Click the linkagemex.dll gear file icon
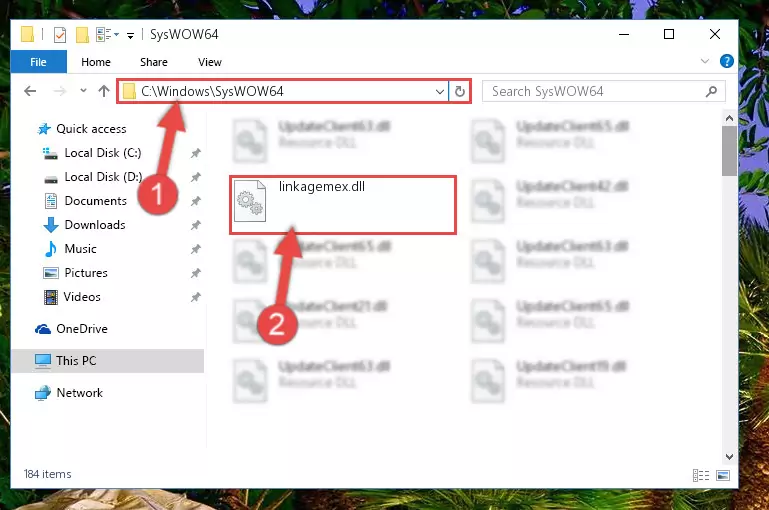Viewport: 769px width, 510px height. point(250,201)
